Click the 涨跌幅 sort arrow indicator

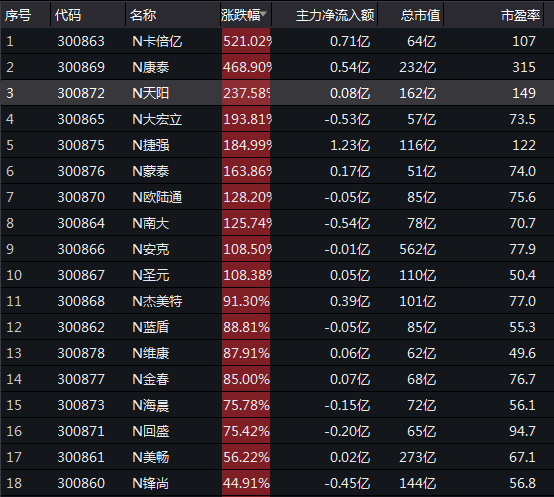pyautogui.click(x=264, y=13)
